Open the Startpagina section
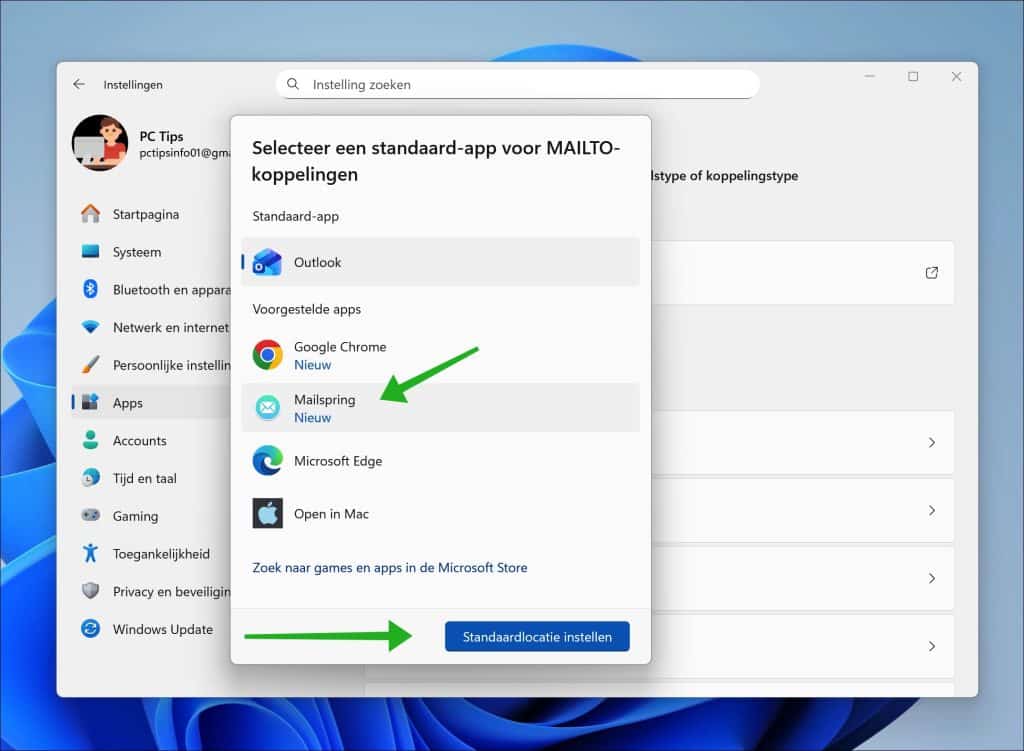The image size is (1024, 751). [145, 214]
